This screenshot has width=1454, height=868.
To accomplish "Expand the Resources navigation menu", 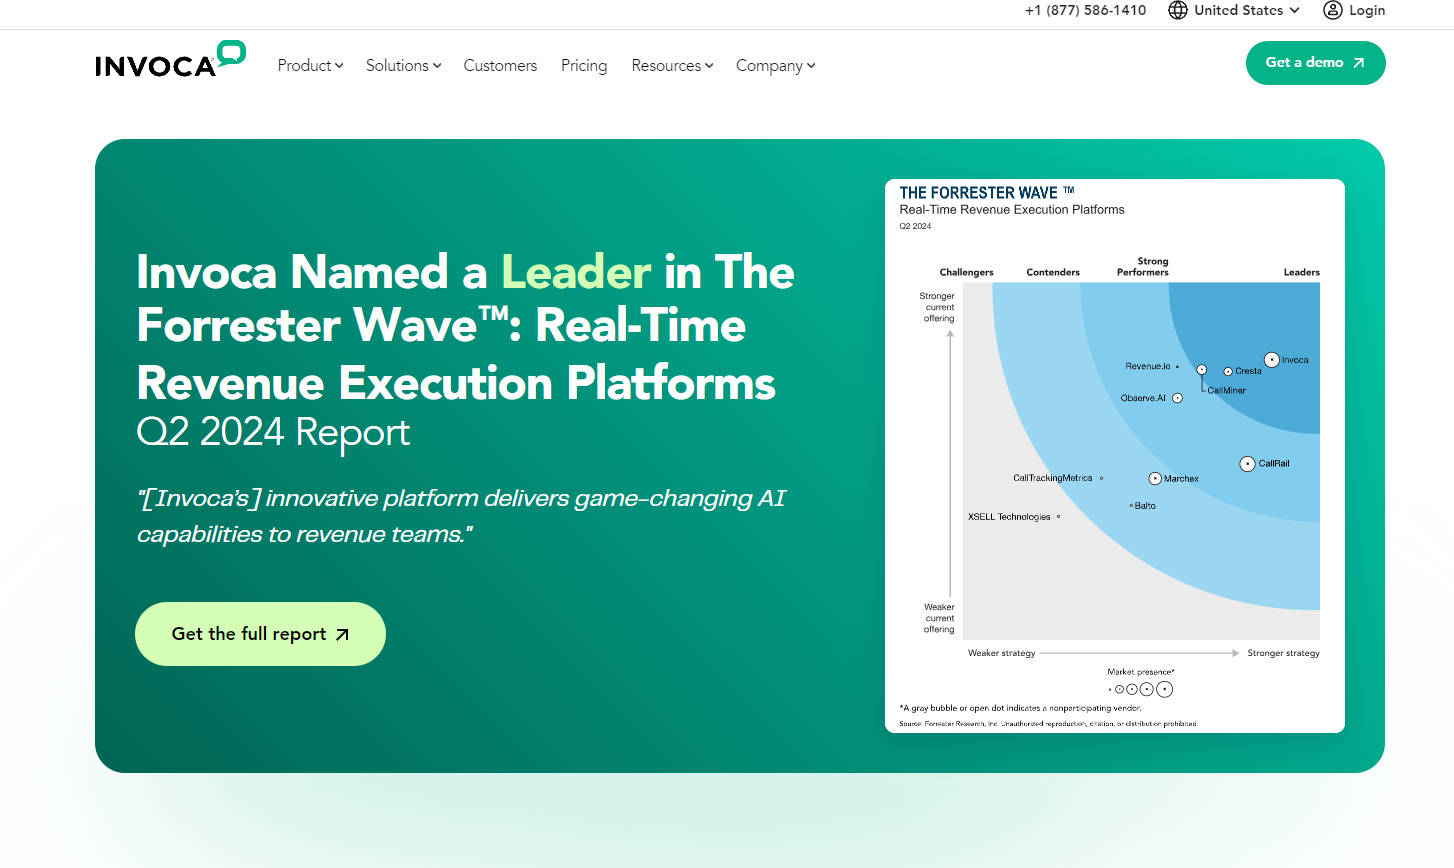I will point(672,65).
